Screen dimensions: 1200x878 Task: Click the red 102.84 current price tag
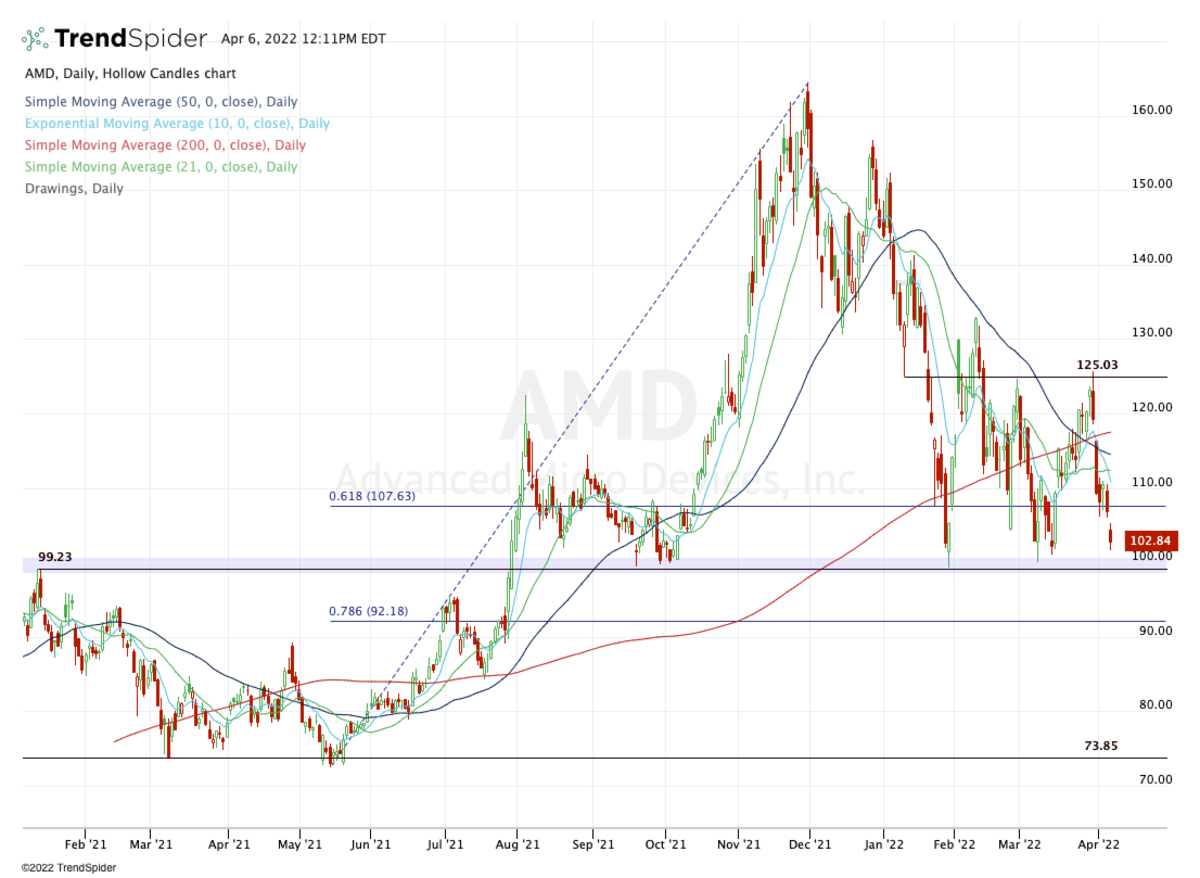pos(1150,541)
